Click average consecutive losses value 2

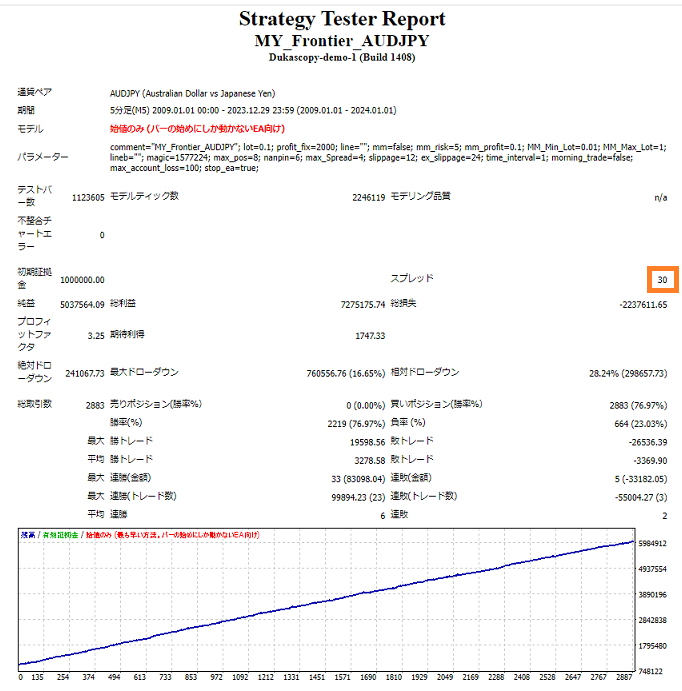(665, 516)
